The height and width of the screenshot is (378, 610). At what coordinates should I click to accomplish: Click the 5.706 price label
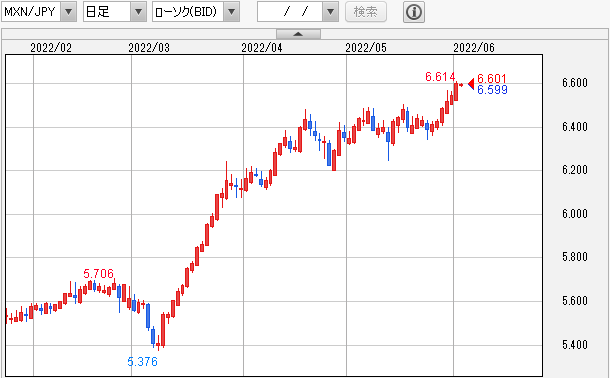tap(98, 274)
